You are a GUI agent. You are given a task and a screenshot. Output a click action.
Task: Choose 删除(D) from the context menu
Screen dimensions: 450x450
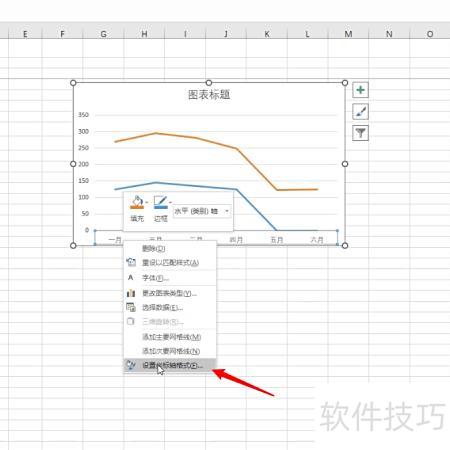(170, 248)
